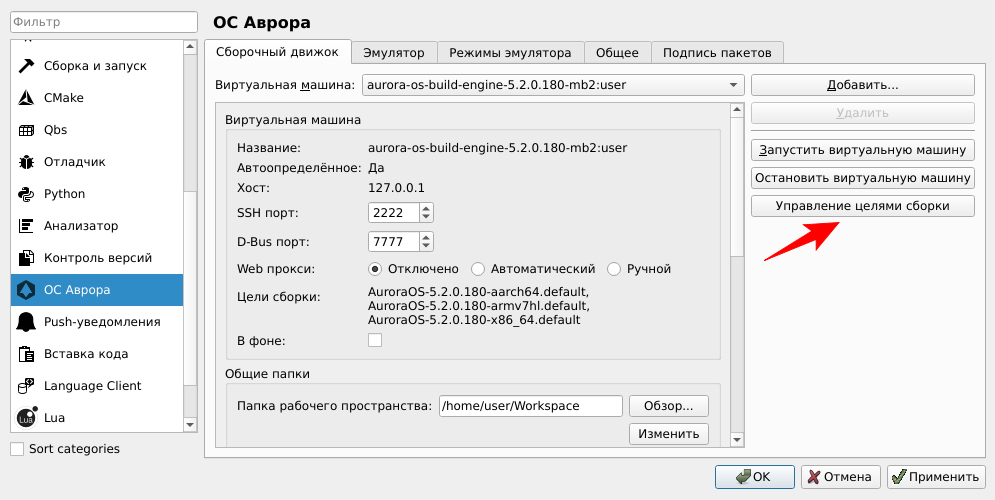Click the hammer icon for Сборка и запуск
This screenshot has height=500, width=995.
27,66
